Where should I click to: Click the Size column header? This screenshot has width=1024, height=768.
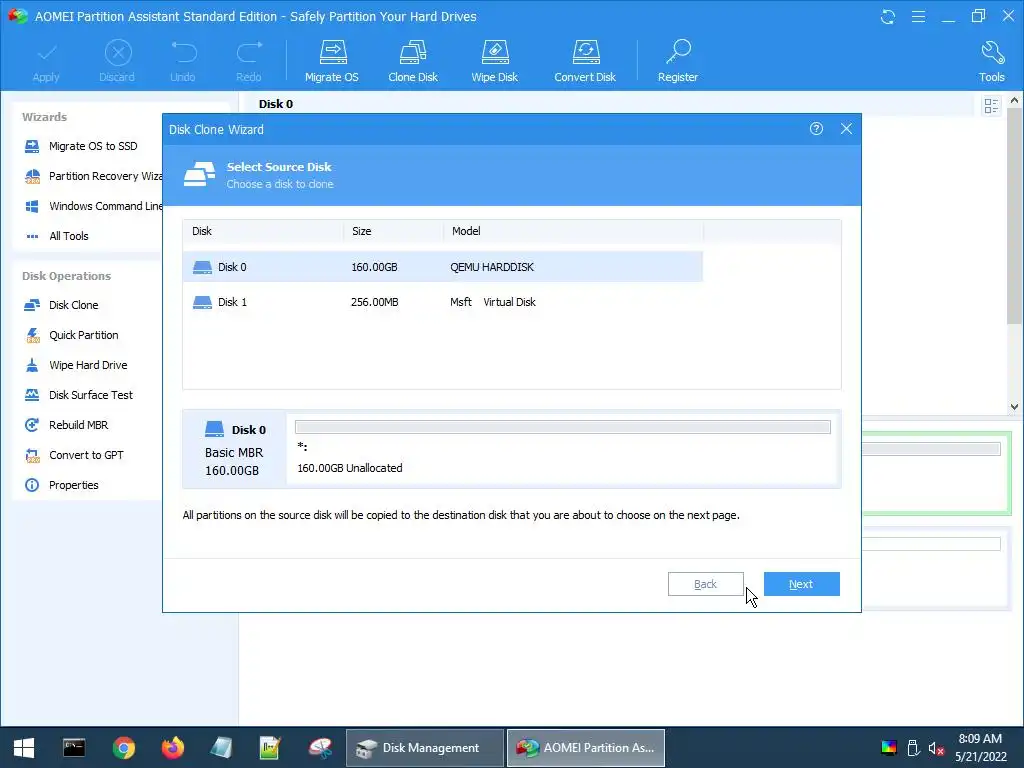coord(394,231)
